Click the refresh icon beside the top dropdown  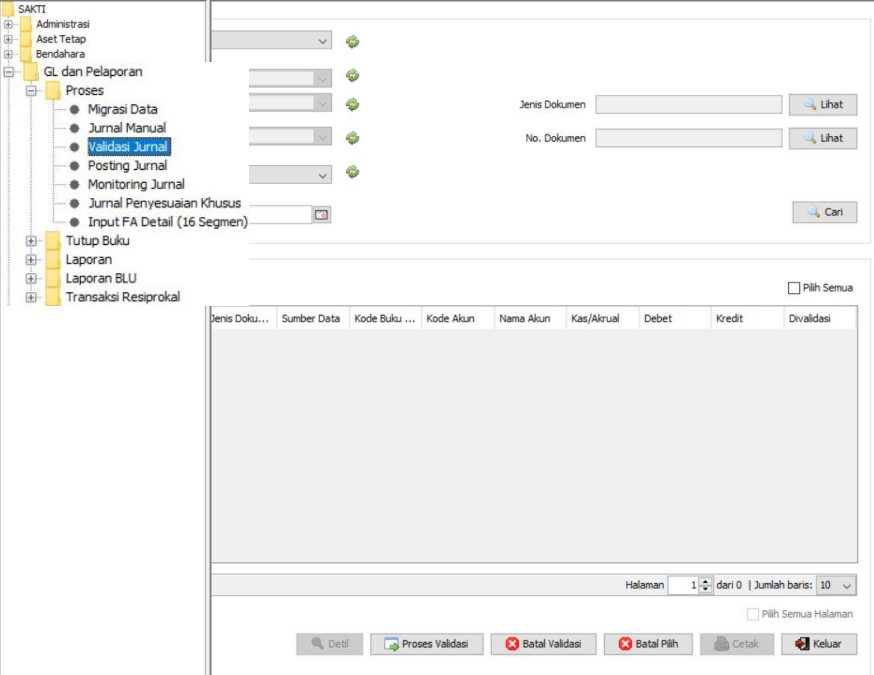pyautogui.click(x=352, y=42)
